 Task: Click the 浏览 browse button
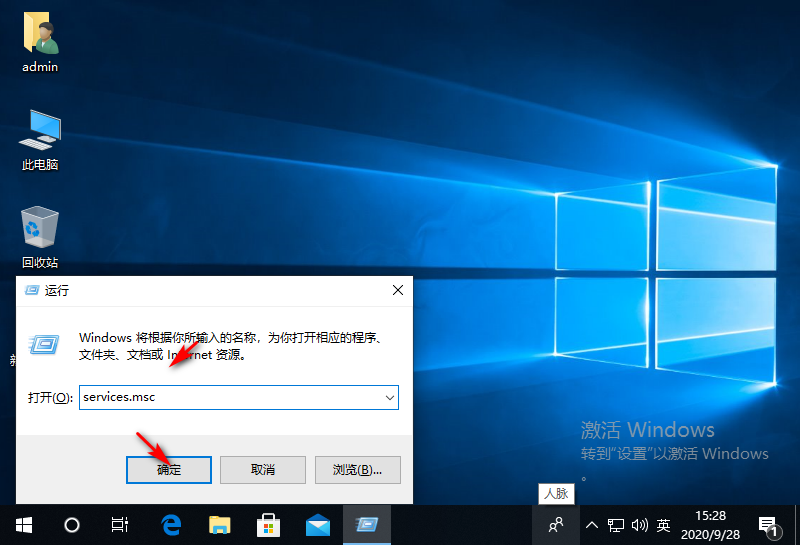[x=357, y=469]
